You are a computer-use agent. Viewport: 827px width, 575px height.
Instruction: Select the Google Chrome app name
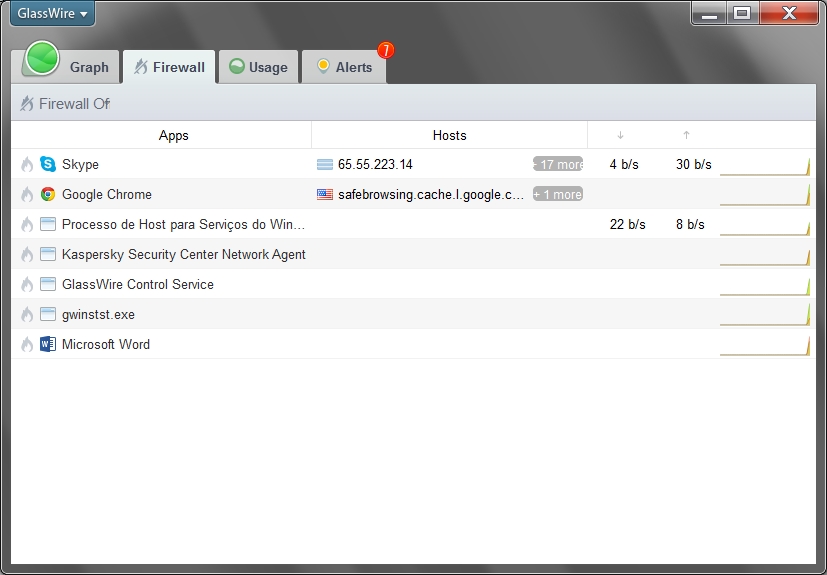107,195
